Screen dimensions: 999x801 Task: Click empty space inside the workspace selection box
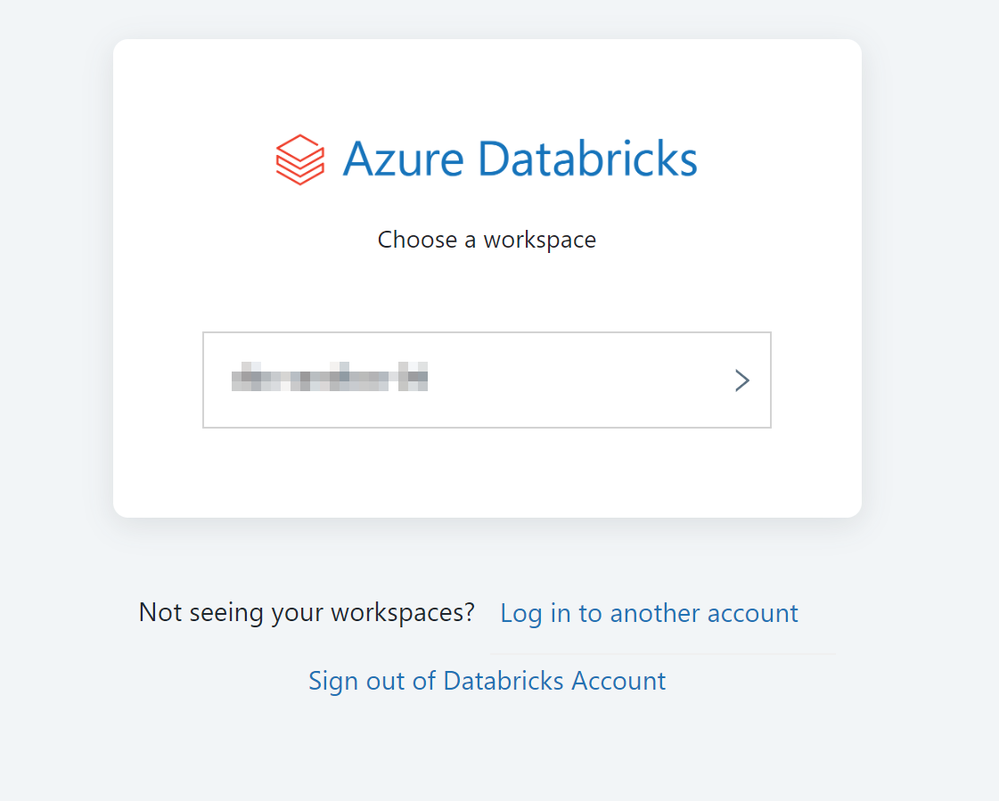(x=580, y=380)
